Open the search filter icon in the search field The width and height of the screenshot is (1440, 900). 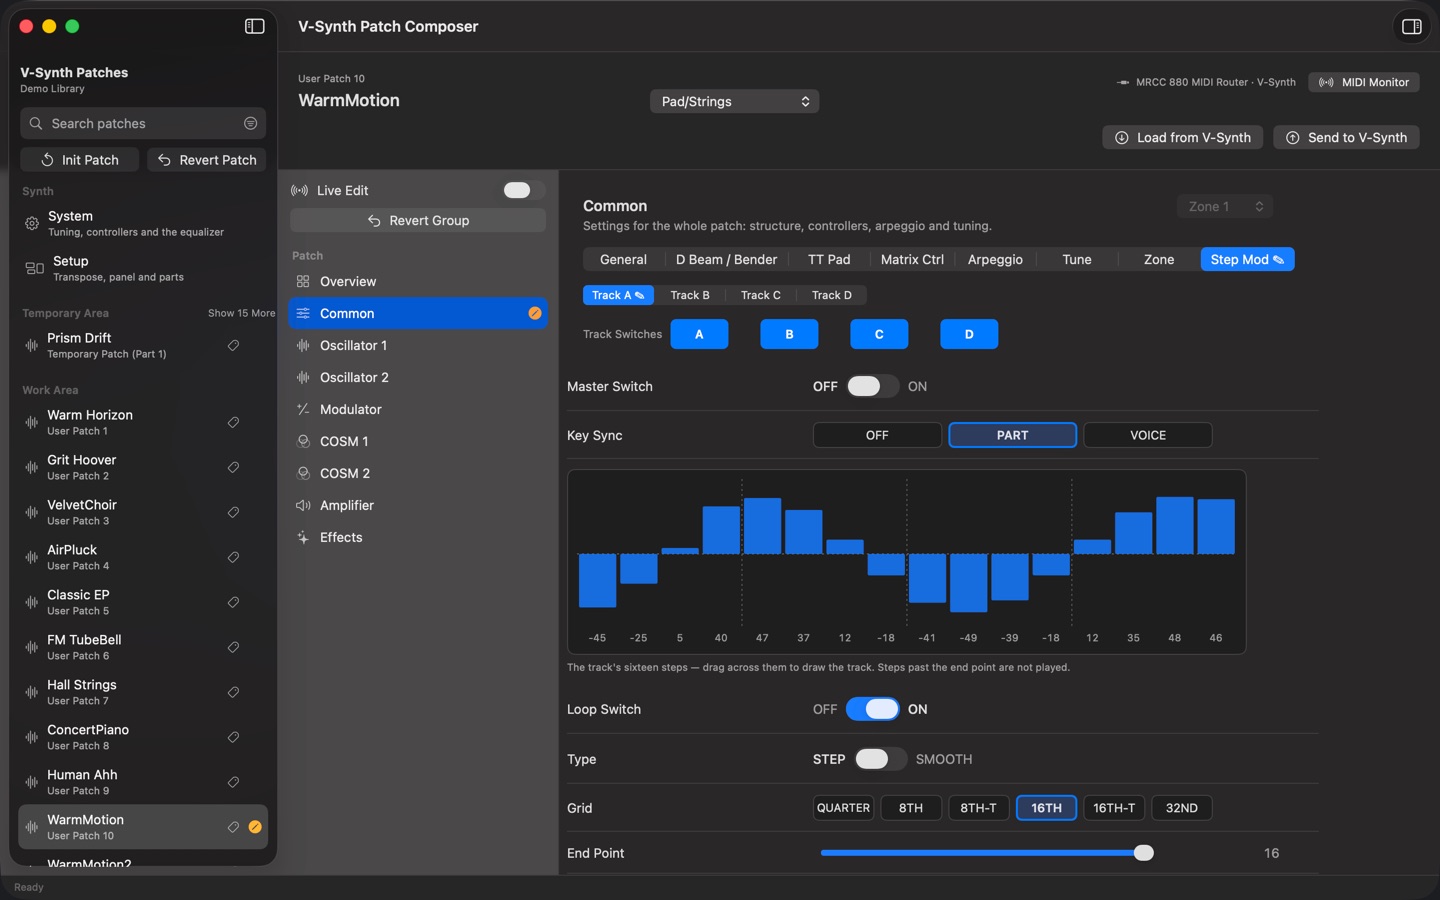[251, 123]
